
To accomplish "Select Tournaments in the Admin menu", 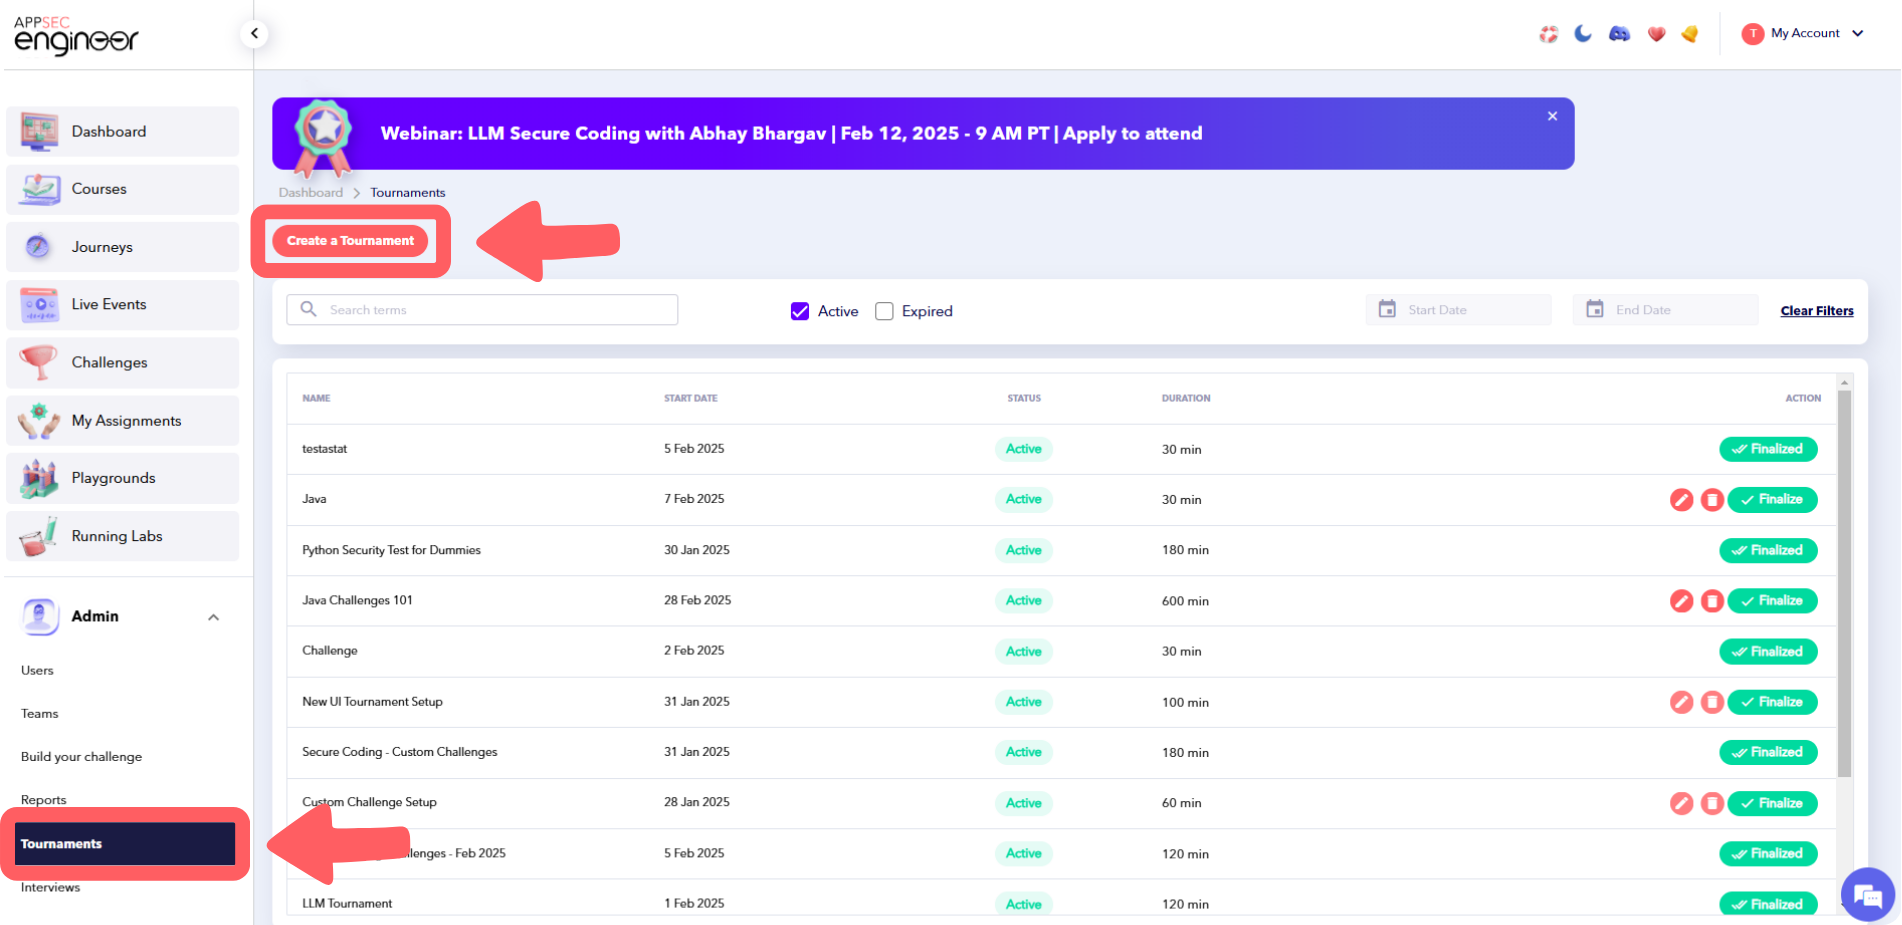I will [124, 843].
